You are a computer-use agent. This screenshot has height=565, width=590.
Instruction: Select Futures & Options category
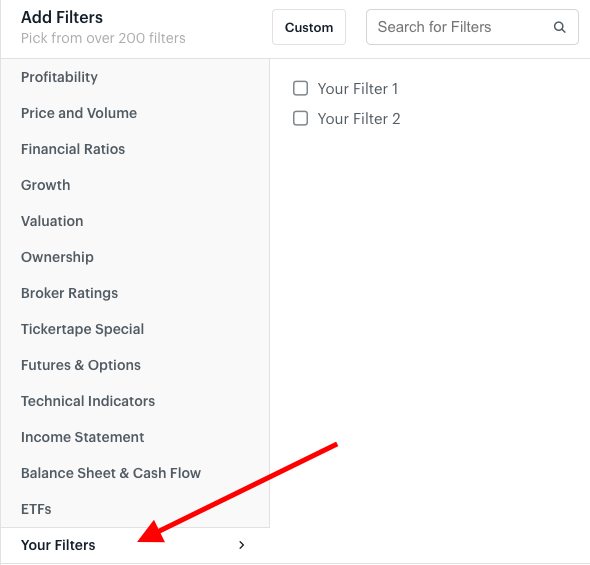pos(81,365)
